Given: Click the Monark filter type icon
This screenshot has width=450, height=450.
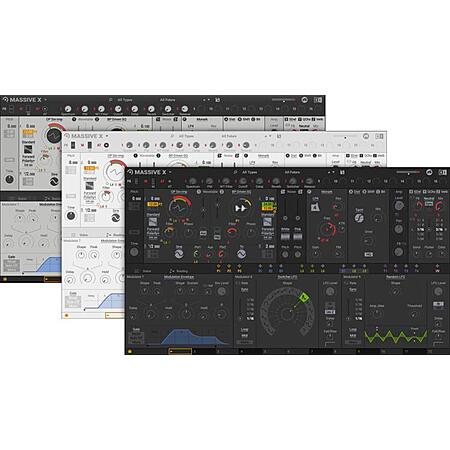Looking at the screenshot, I should pos(315,207).
